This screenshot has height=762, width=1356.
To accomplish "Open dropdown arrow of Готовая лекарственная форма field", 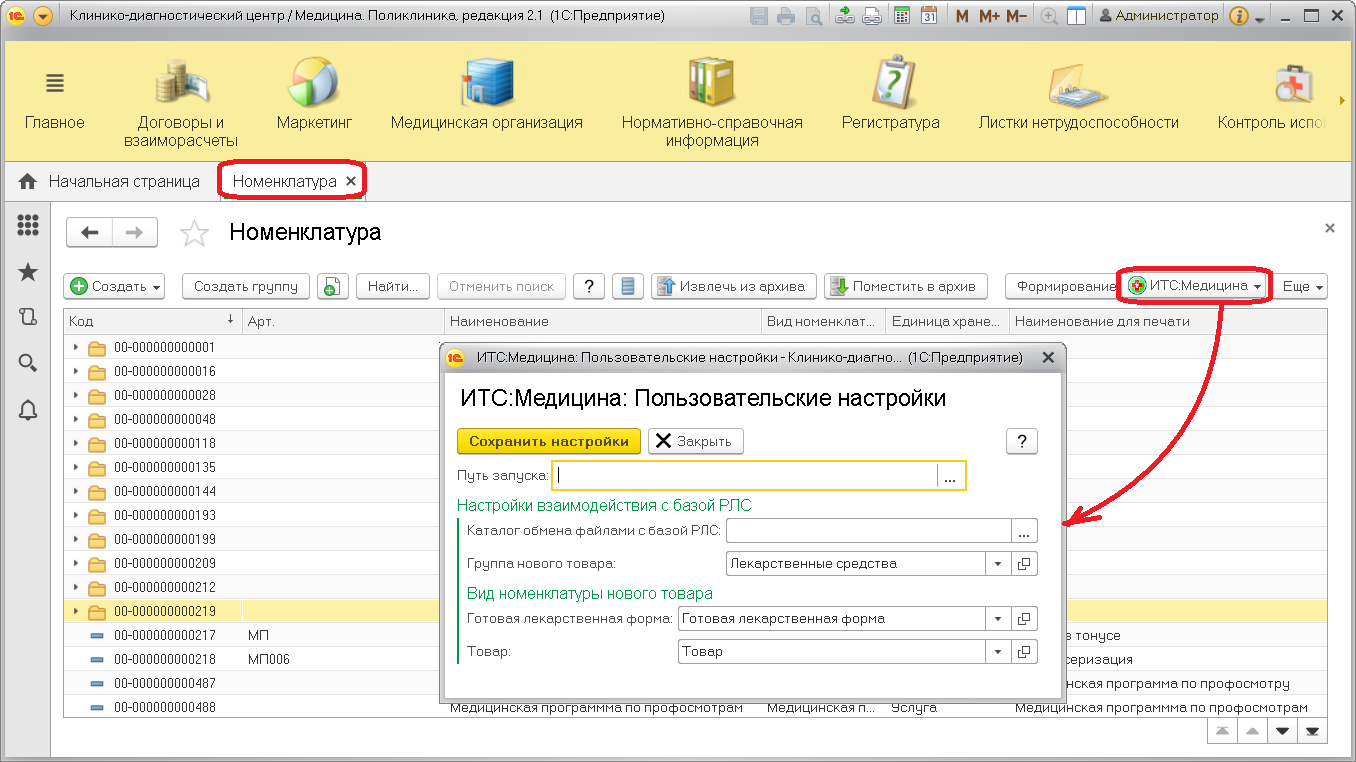I will [998, 619].
